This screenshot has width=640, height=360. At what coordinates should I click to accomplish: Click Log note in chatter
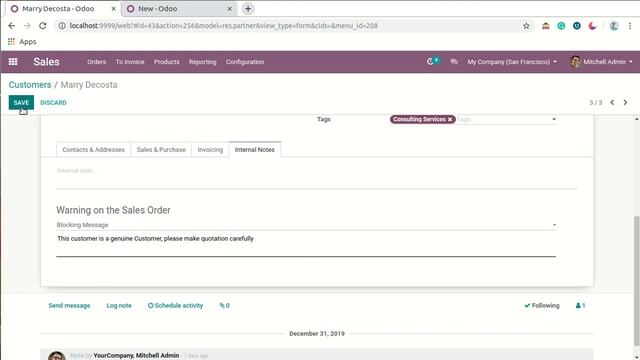(x=119, y=305)
